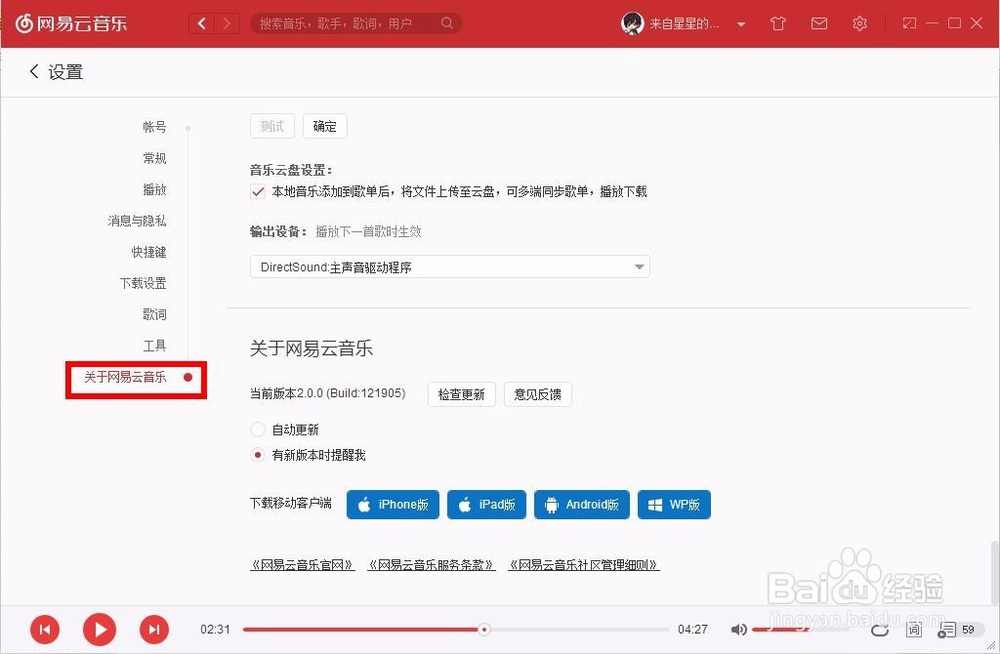1000x654 pixels.
Task: Select 下载设置 settings section
Action: click(143, 283)
